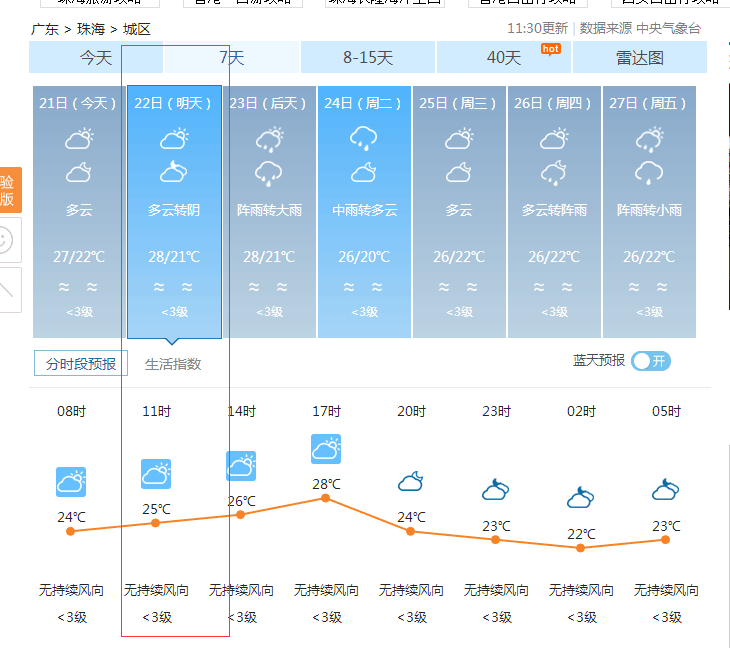This screenshot has height=648, width=730.
Task: Click the night cloudy icon for 25日
Action: click(x=459, y=173)
